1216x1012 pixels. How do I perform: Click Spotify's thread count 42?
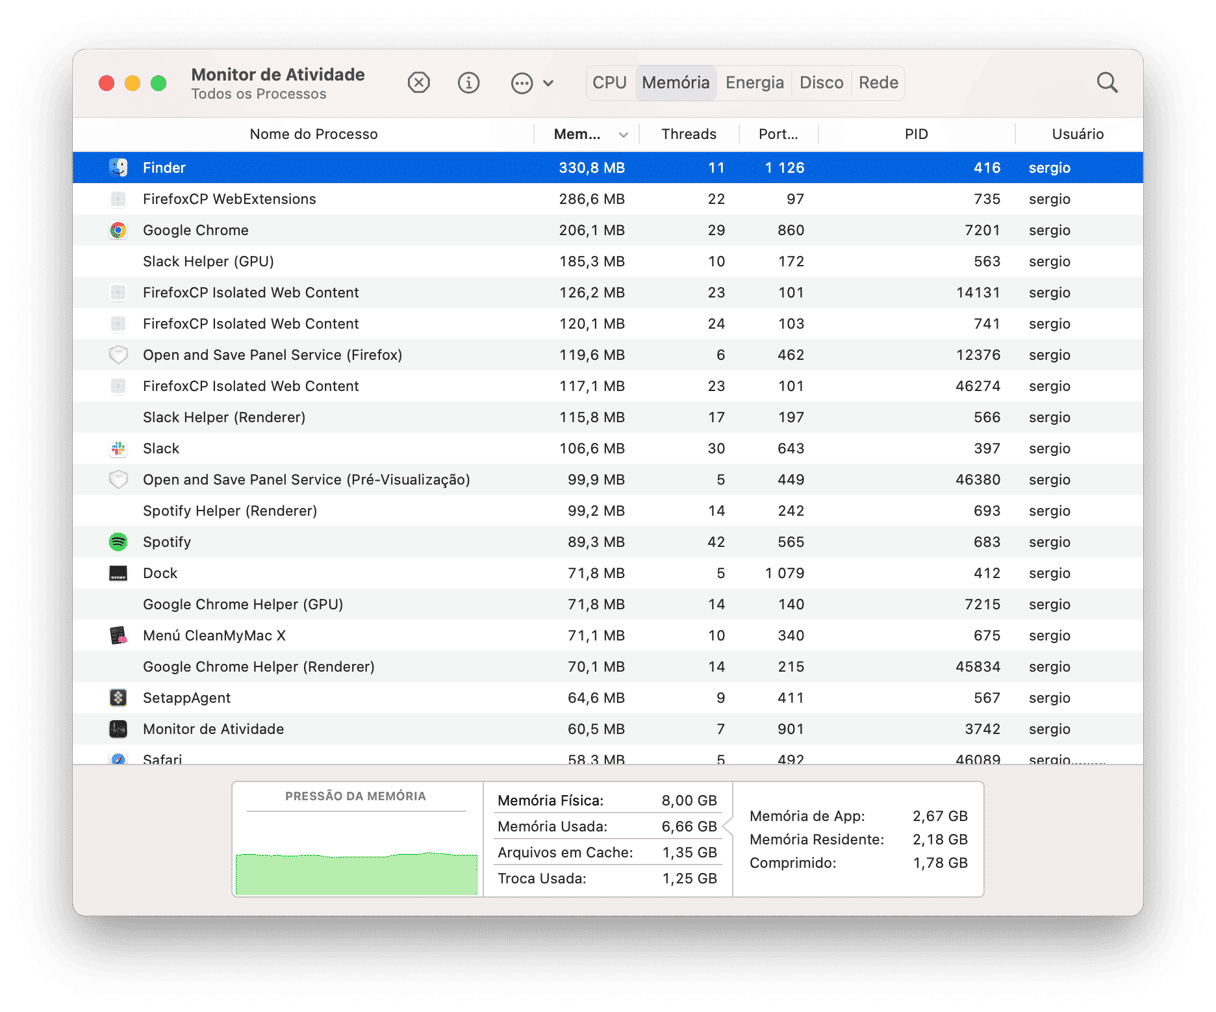pos(715,542)
